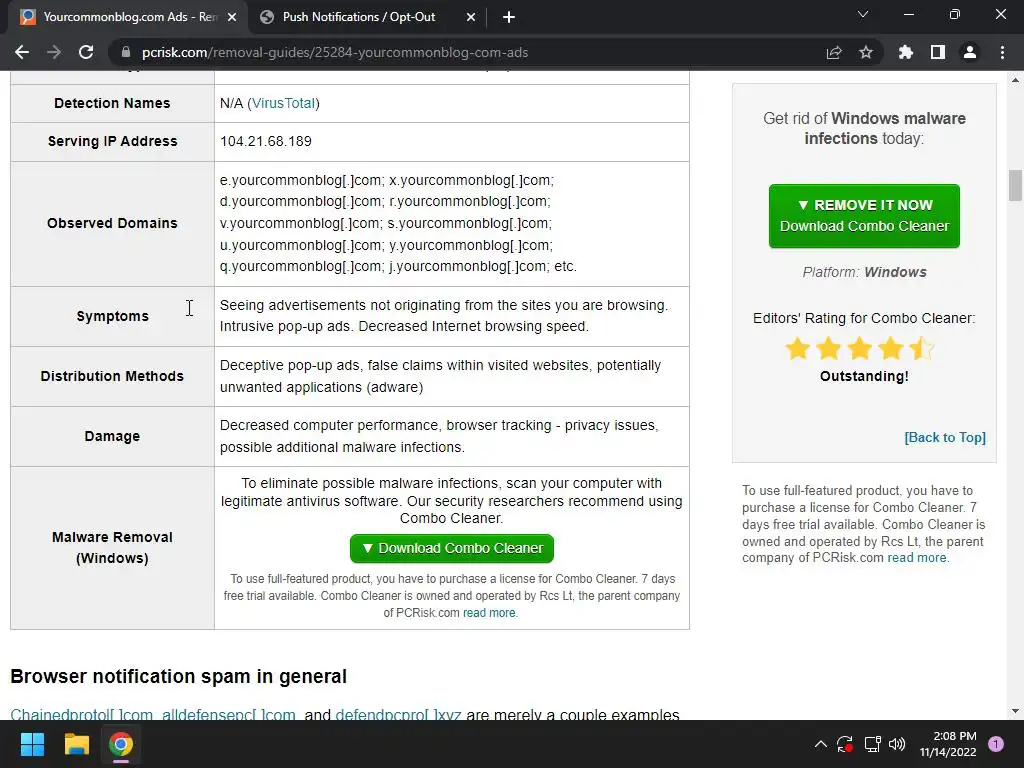Click the green Download Combo Cleaner button in the table
The height and width of the screenshot is (768, 1024).
point(452,549)
